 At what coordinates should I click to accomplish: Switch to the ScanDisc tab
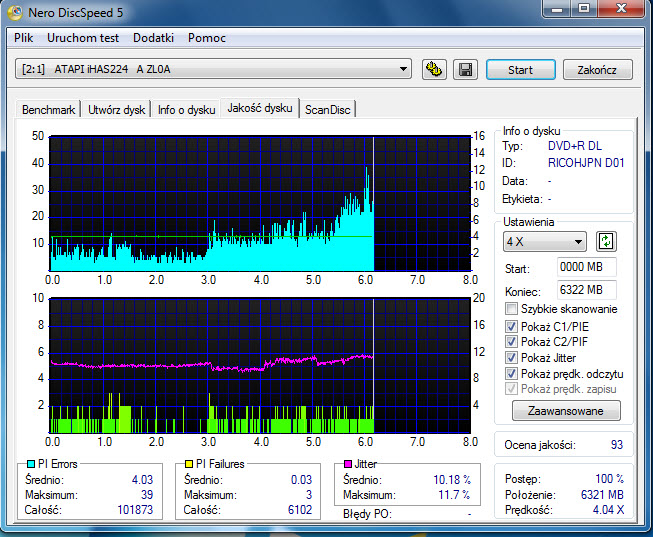327,110
